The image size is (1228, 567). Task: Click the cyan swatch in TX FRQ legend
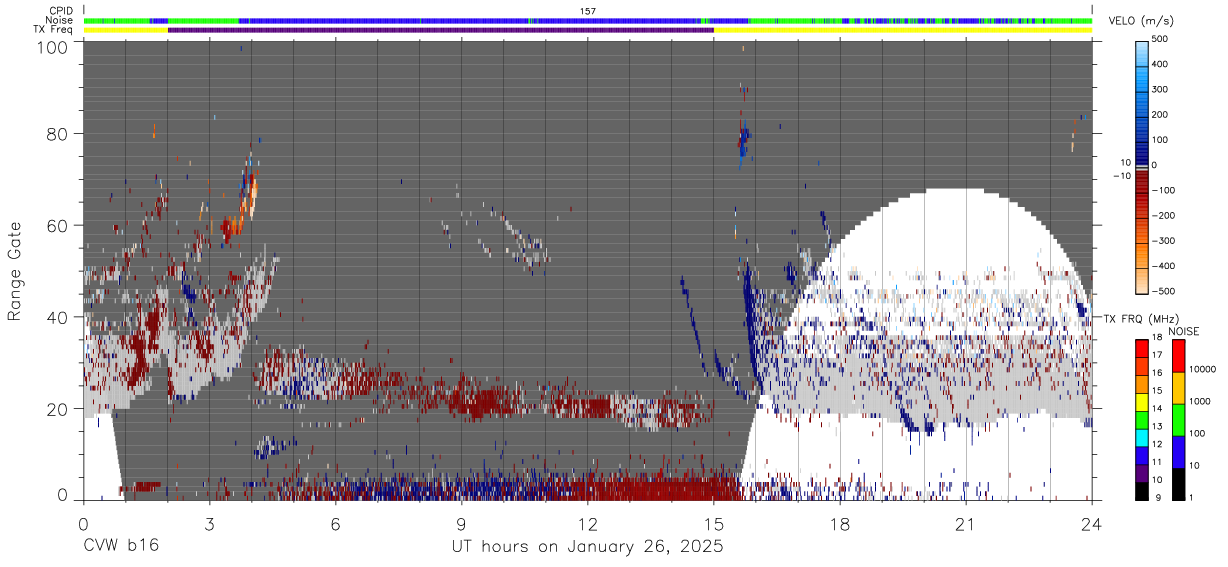point(1142,437)
